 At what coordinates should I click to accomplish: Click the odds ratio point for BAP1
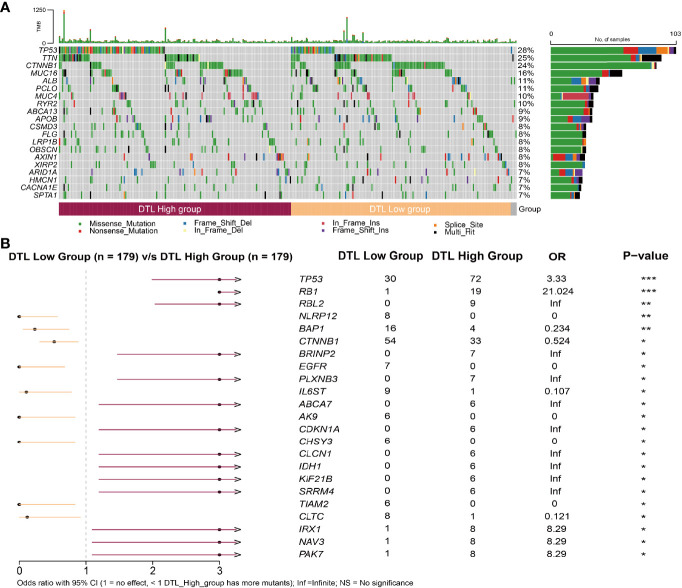[35, 328]
